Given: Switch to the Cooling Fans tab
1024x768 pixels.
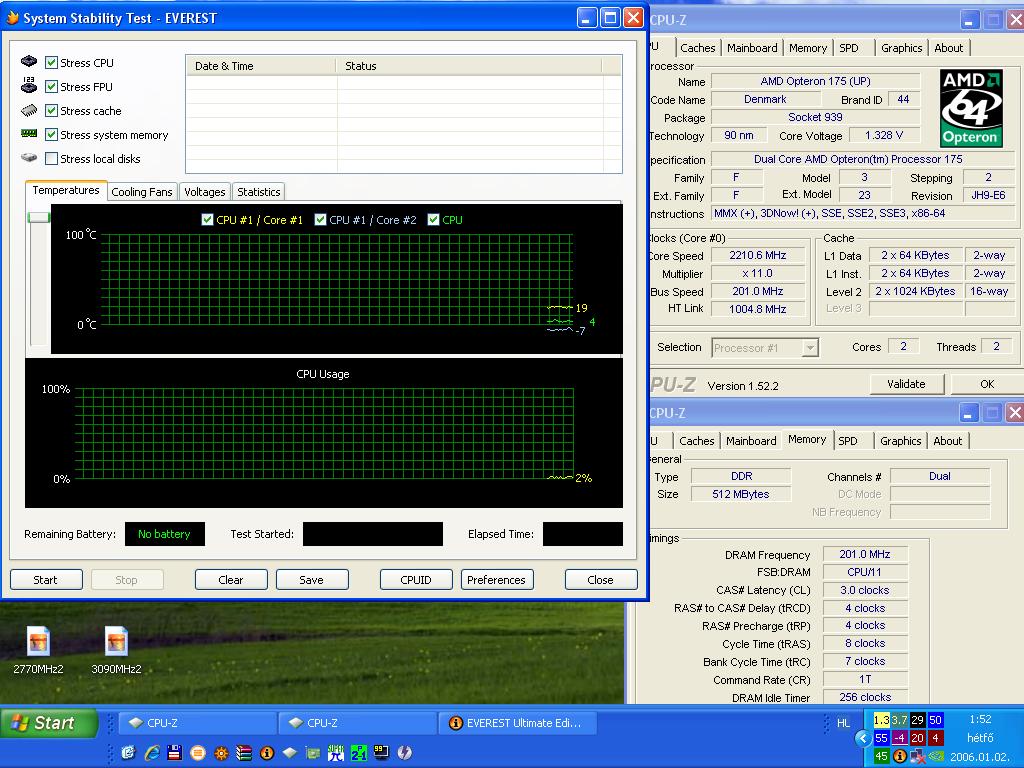Looking at the screenshot, I should click(x=142, y=192).
